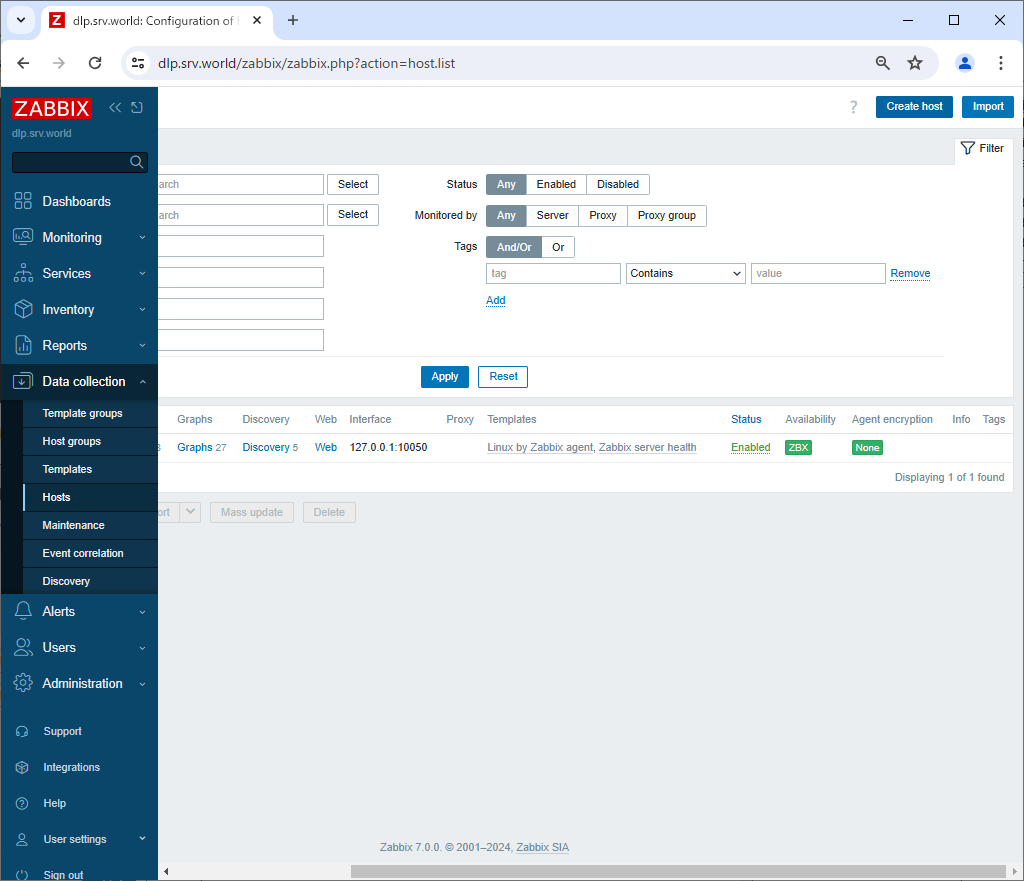Expand the Administration menu chevron

click(x=142, y=684)
